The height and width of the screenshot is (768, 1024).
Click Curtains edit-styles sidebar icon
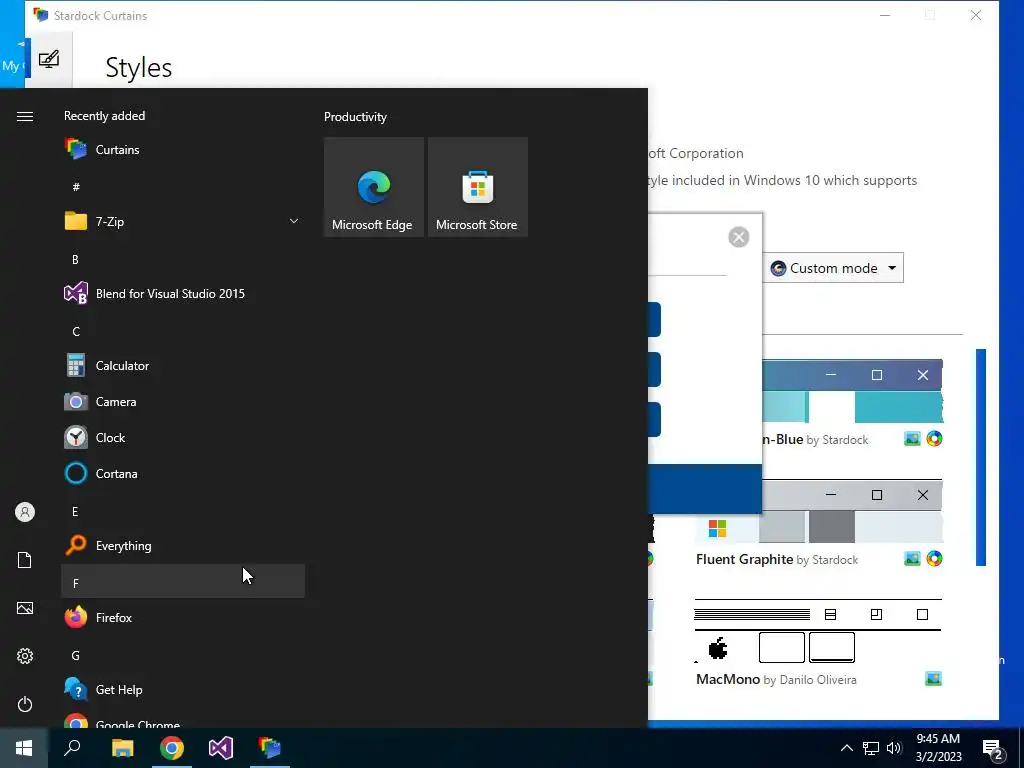tap(49, 59)
